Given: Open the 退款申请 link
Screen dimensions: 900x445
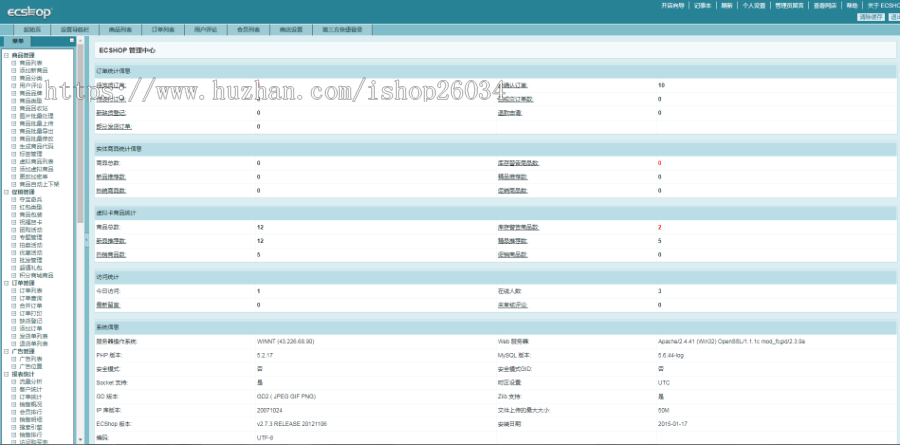Looking at the screenshot, I should tap(510, 113).
